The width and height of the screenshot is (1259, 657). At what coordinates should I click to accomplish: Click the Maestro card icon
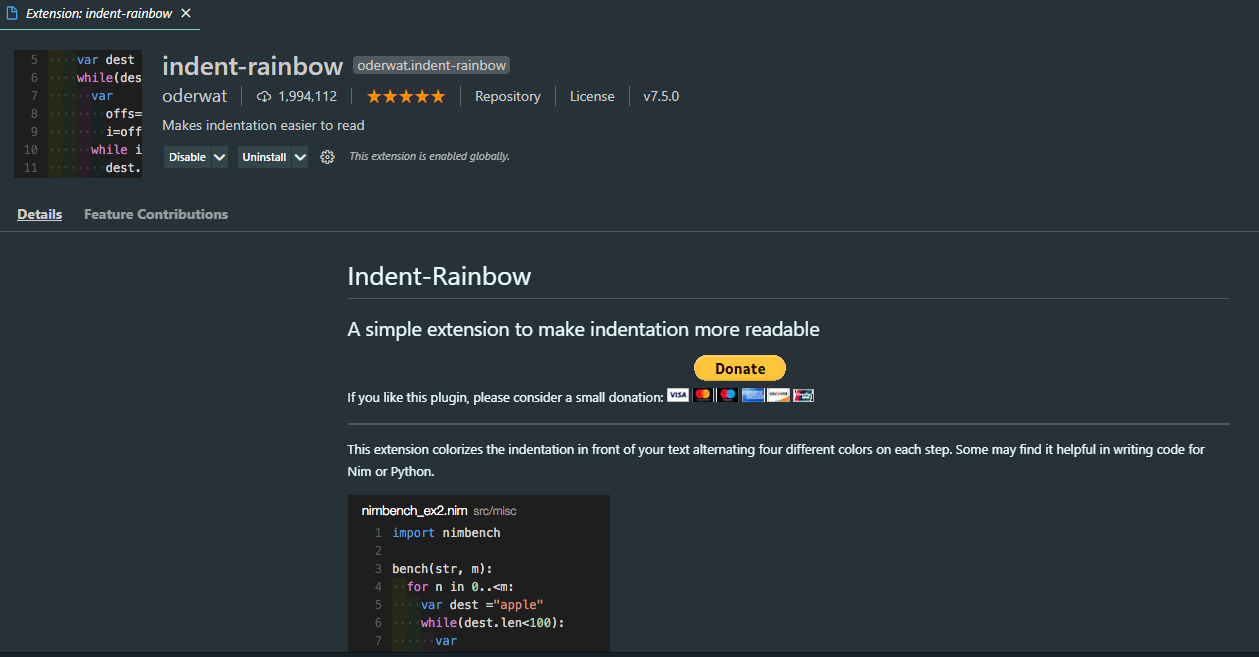728,395
